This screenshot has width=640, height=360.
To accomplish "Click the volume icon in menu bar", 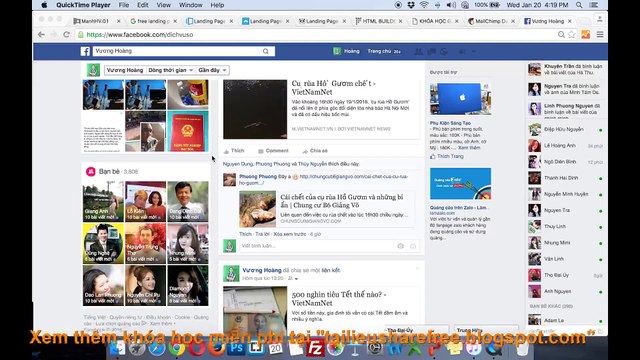I will (451, 5).
